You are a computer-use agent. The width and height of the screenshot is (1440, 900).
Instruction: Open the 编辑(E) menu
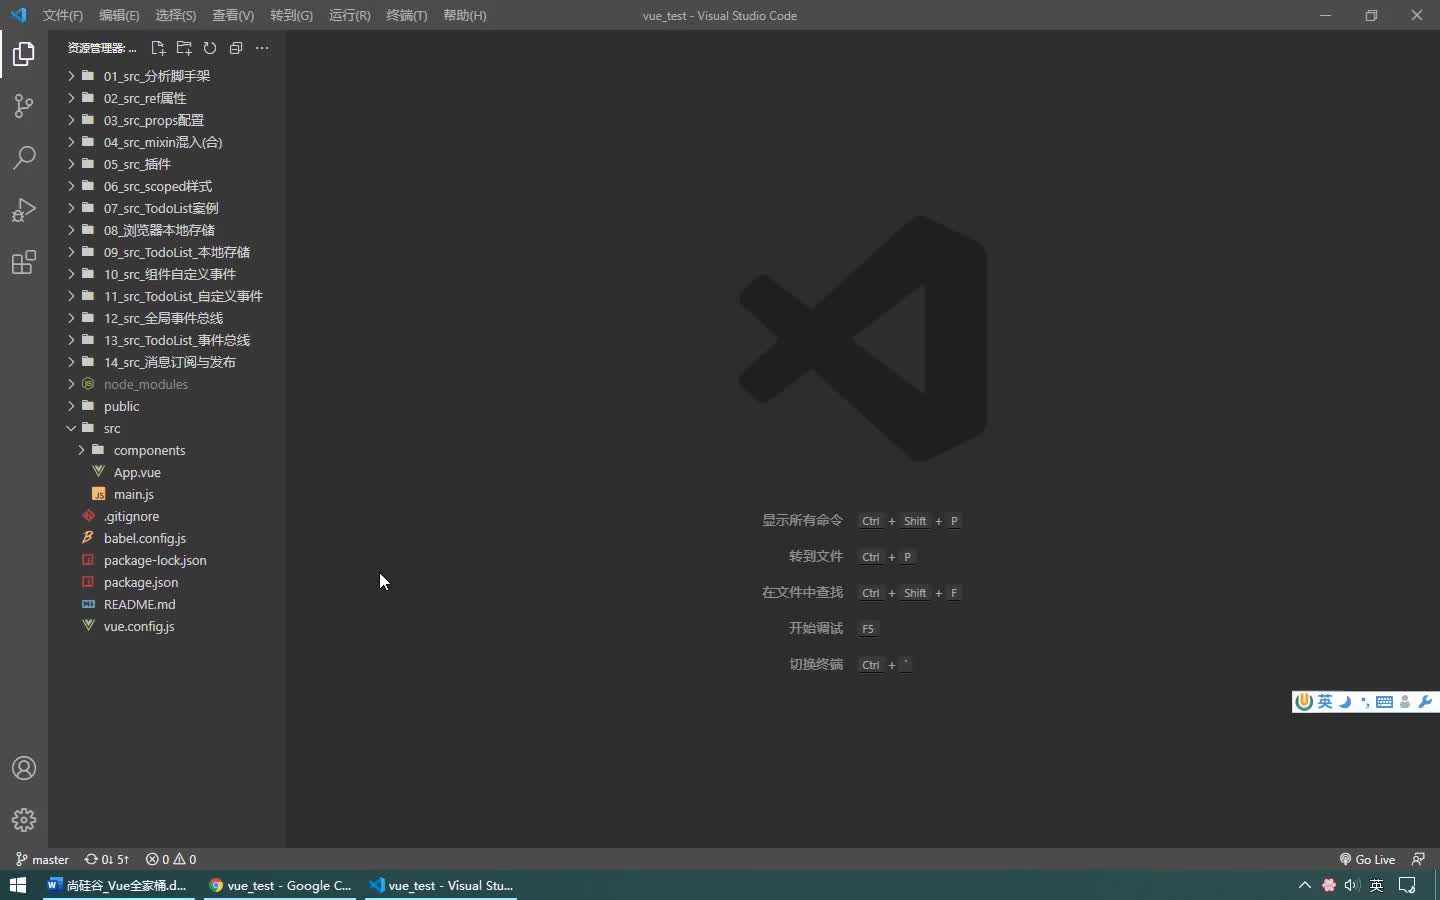click(x=119, y=15)
